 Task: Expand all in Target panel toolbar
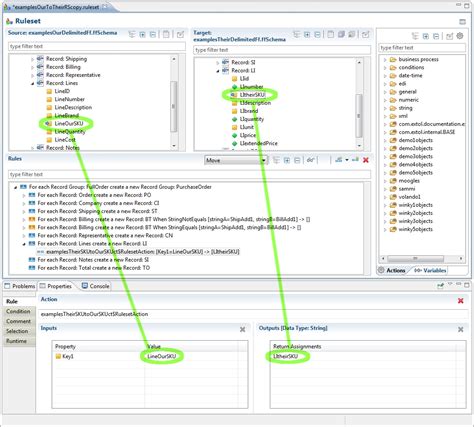(x=307, y=34)
